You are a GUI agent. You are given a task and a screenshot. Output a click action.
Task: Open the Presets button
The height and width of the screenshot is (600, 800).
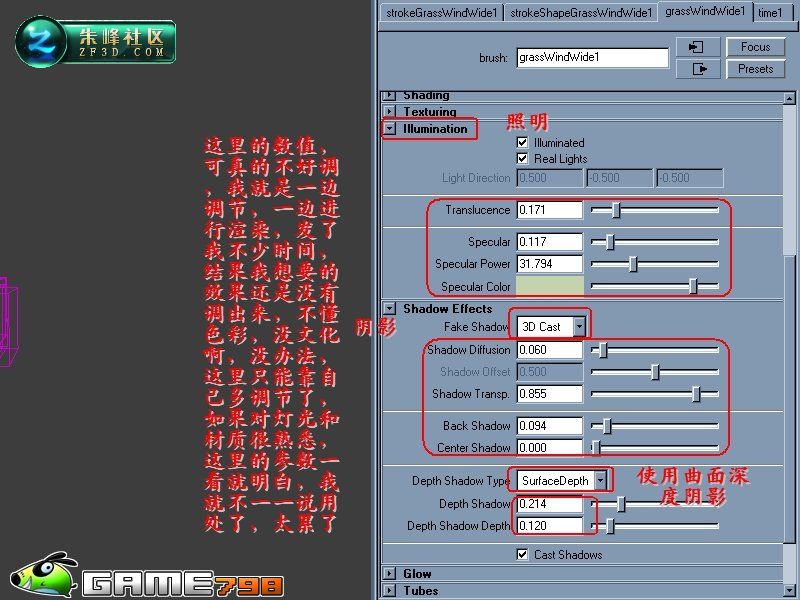(755, 69)
